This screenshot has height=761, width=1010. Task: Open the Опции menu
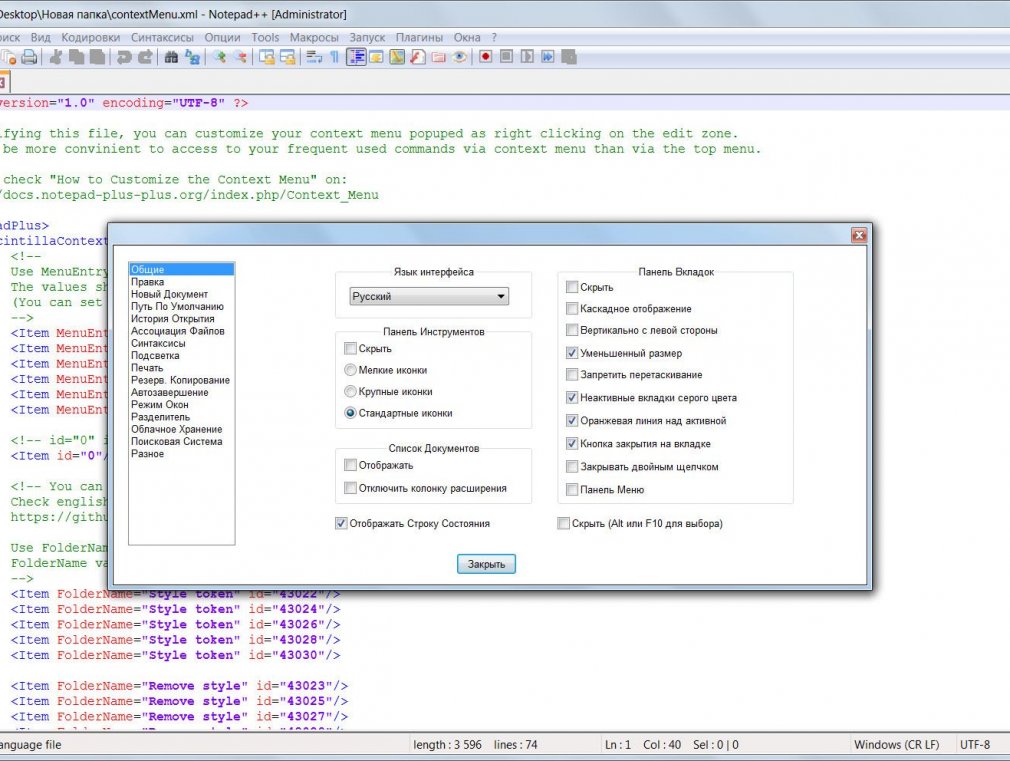[x=222, y=37]
